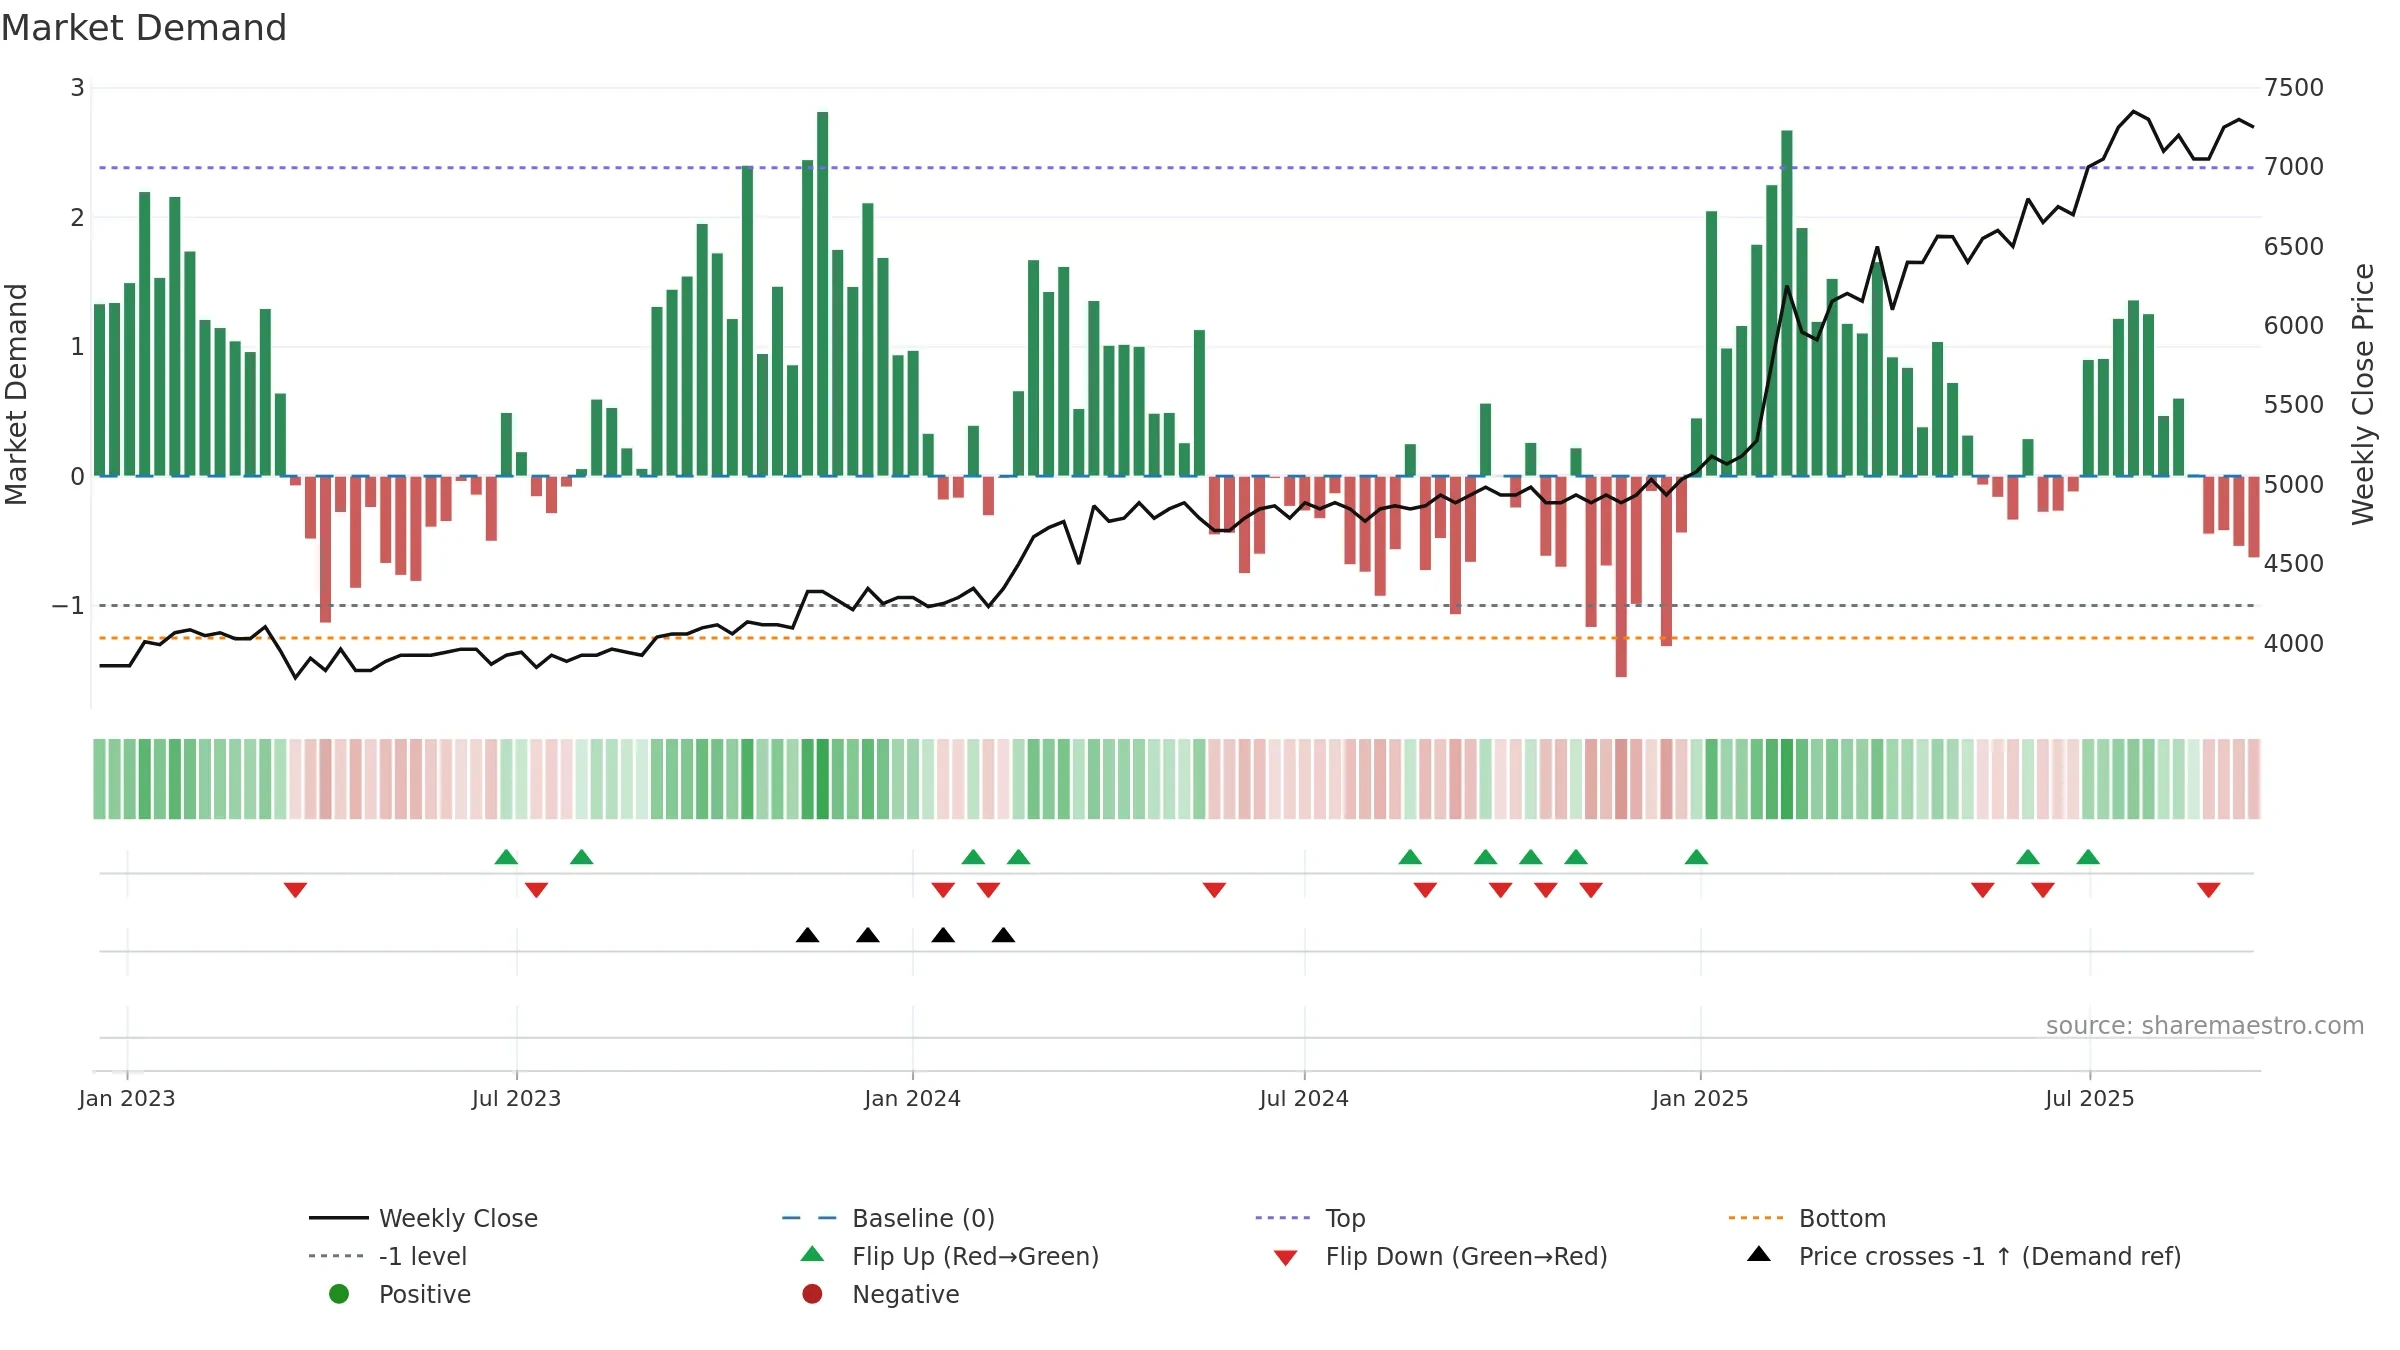Click the Jul 2025 x-axis label
Image resolution: width=2400 pixels, height=1350 pixels.
pyautogui.click(x=2089, y=1098)
